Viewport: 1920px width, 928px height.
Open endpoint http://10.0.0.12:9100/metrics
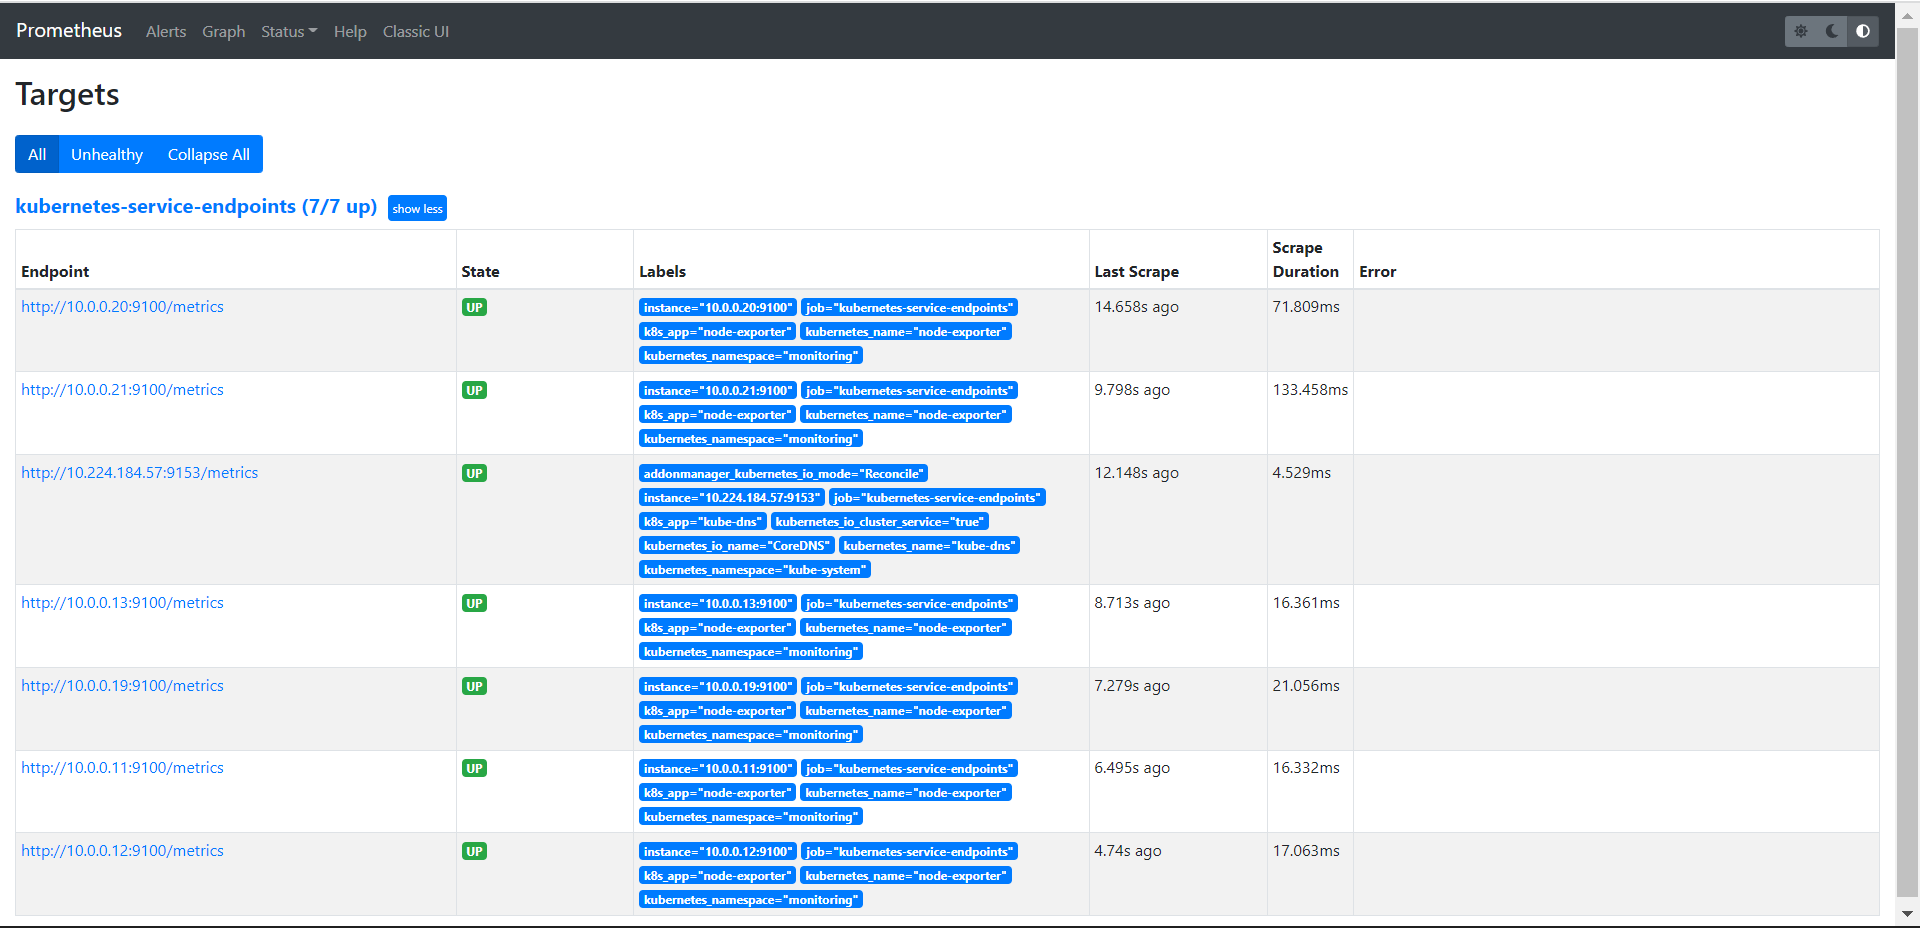pyautogui.click(x=122, y=851)
